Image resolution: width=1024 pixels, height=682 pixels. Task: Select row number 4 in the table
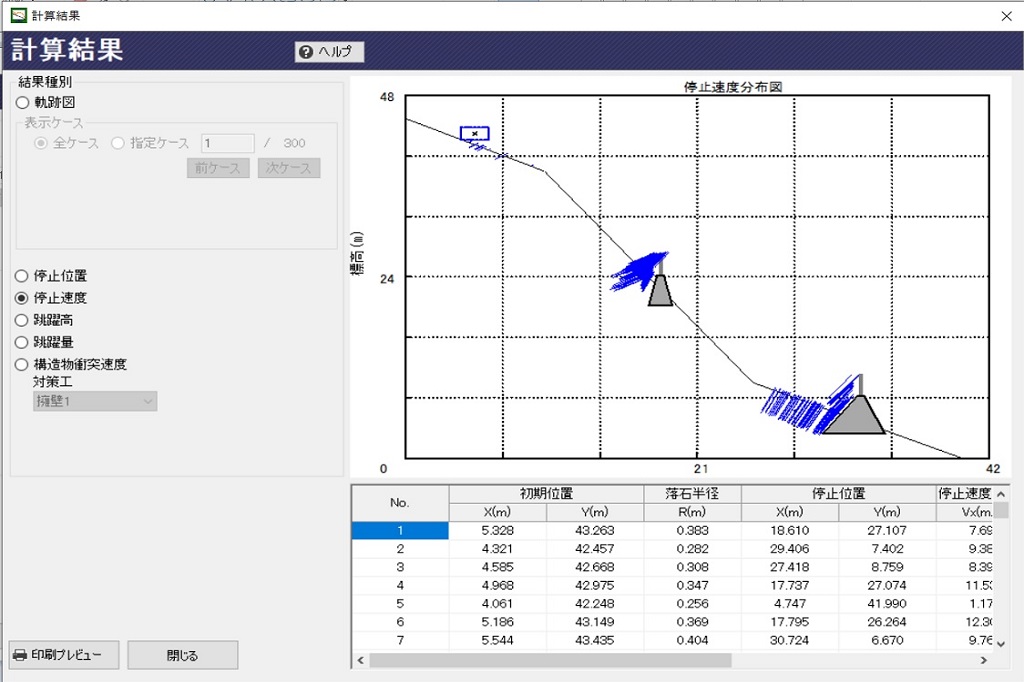click(400, 585)
